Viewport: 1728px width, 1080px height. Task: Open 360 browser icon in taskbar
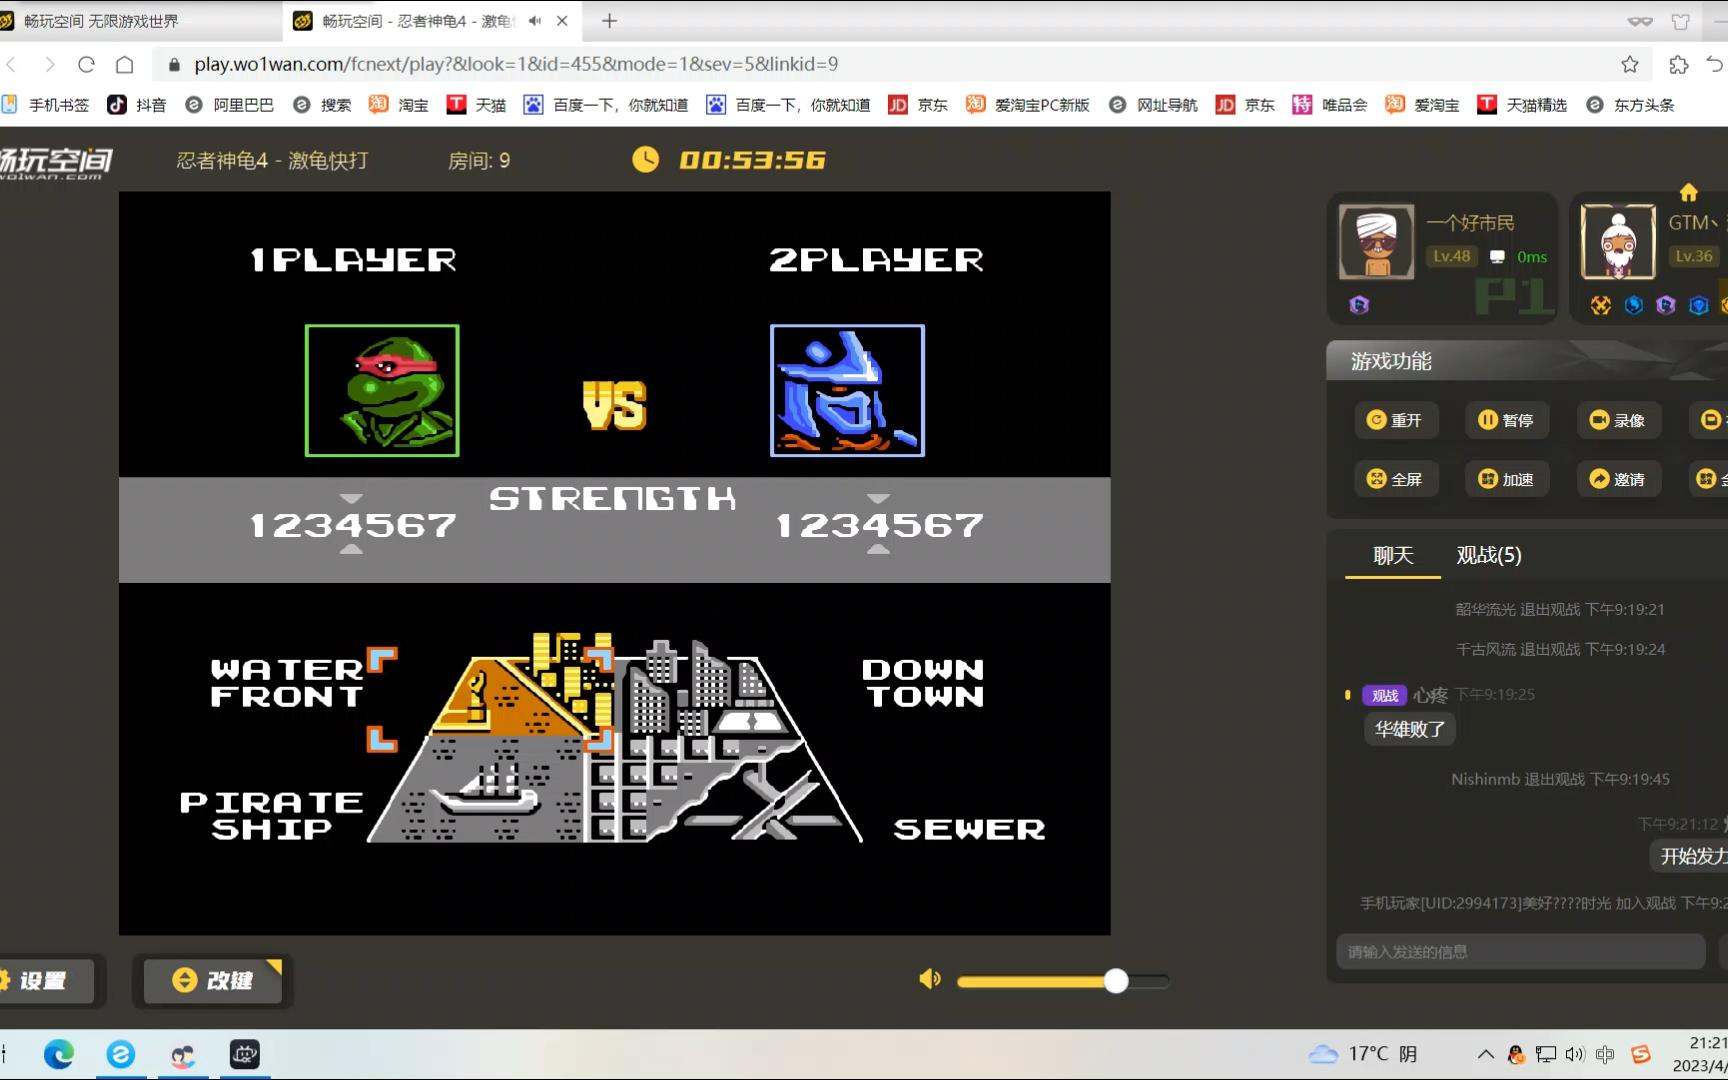(x=121, y=1054)
